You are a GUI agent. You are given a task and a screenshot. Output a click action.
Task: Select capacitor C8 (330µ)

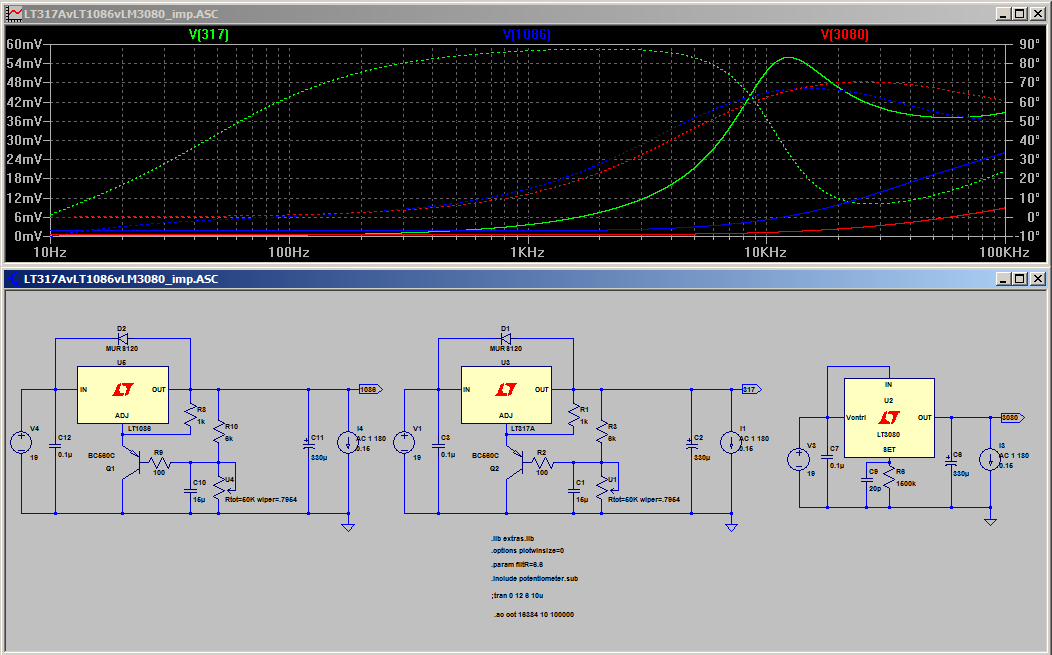951,462
